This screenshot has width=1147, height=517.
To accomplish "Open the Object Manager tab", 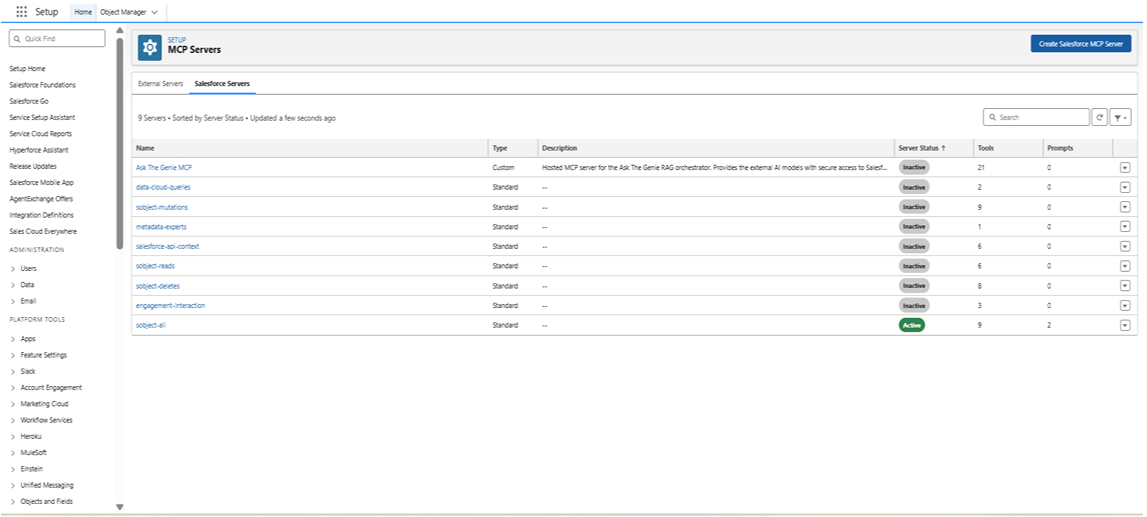I will click(123, 12).
